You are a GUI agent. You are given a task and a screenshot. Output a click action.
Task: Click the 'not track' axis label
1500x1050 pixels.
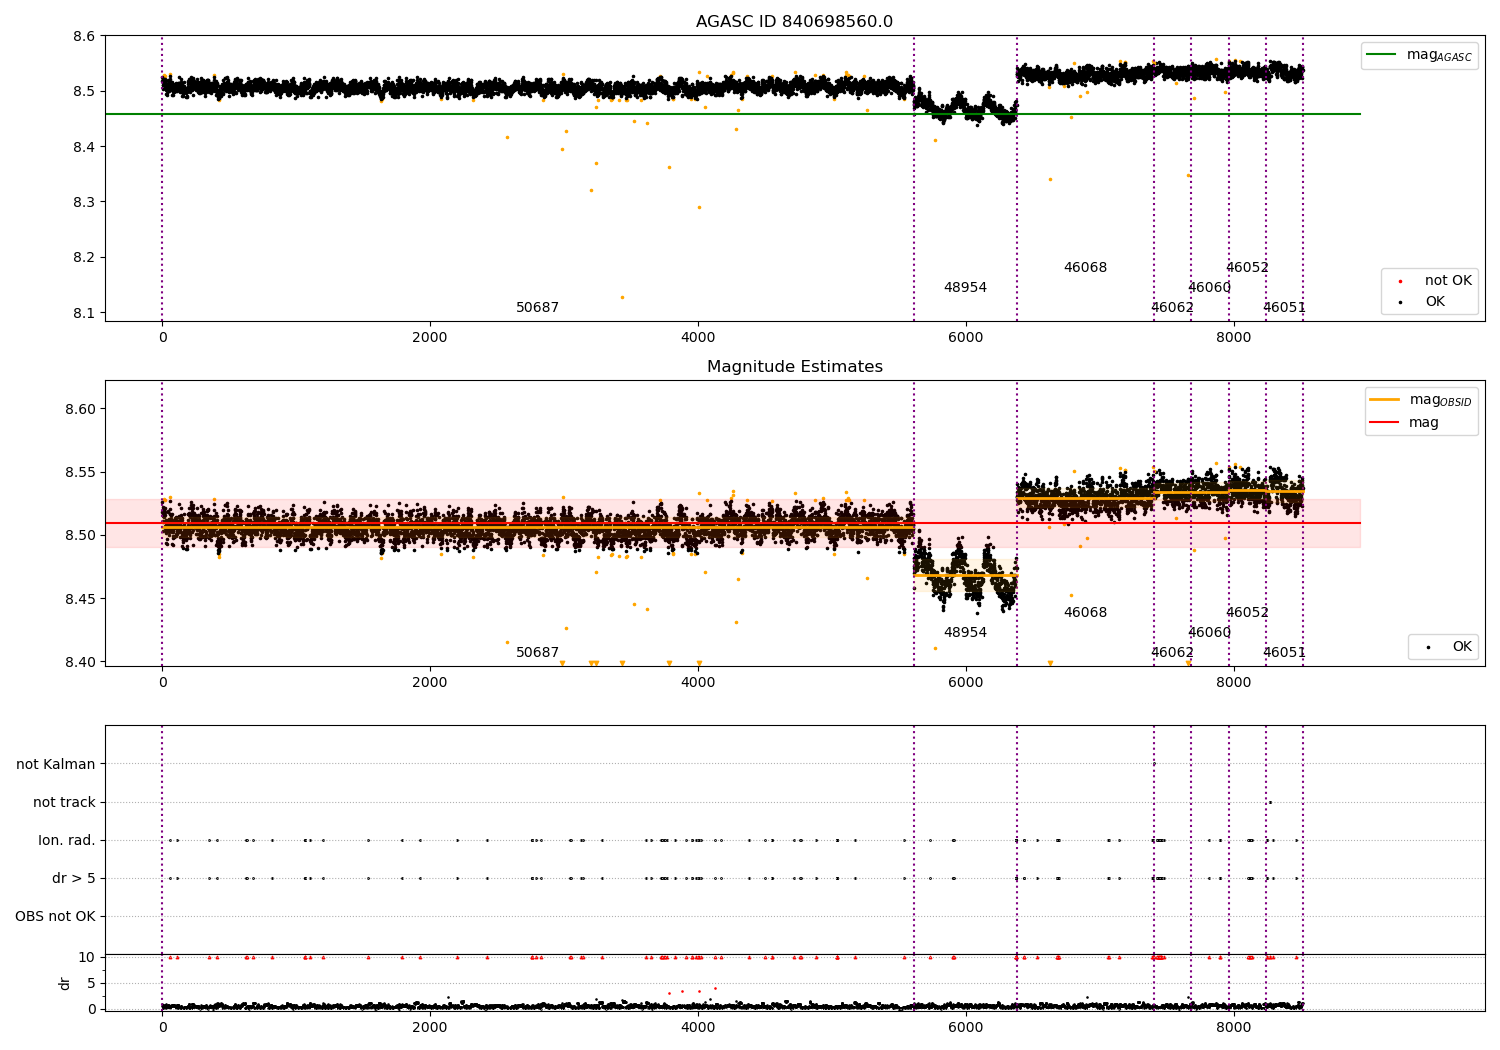point(64,802)
